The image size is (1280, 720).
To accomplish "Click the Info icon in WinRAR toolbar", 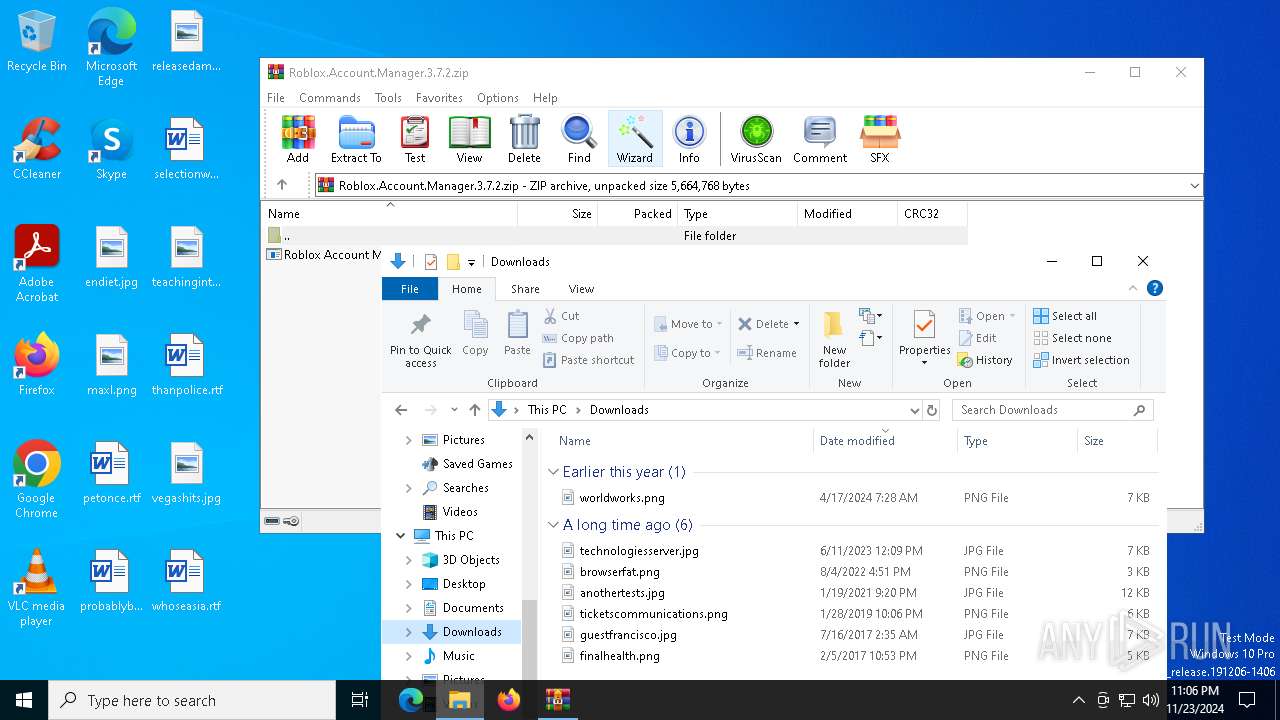I will pos(689,138).
